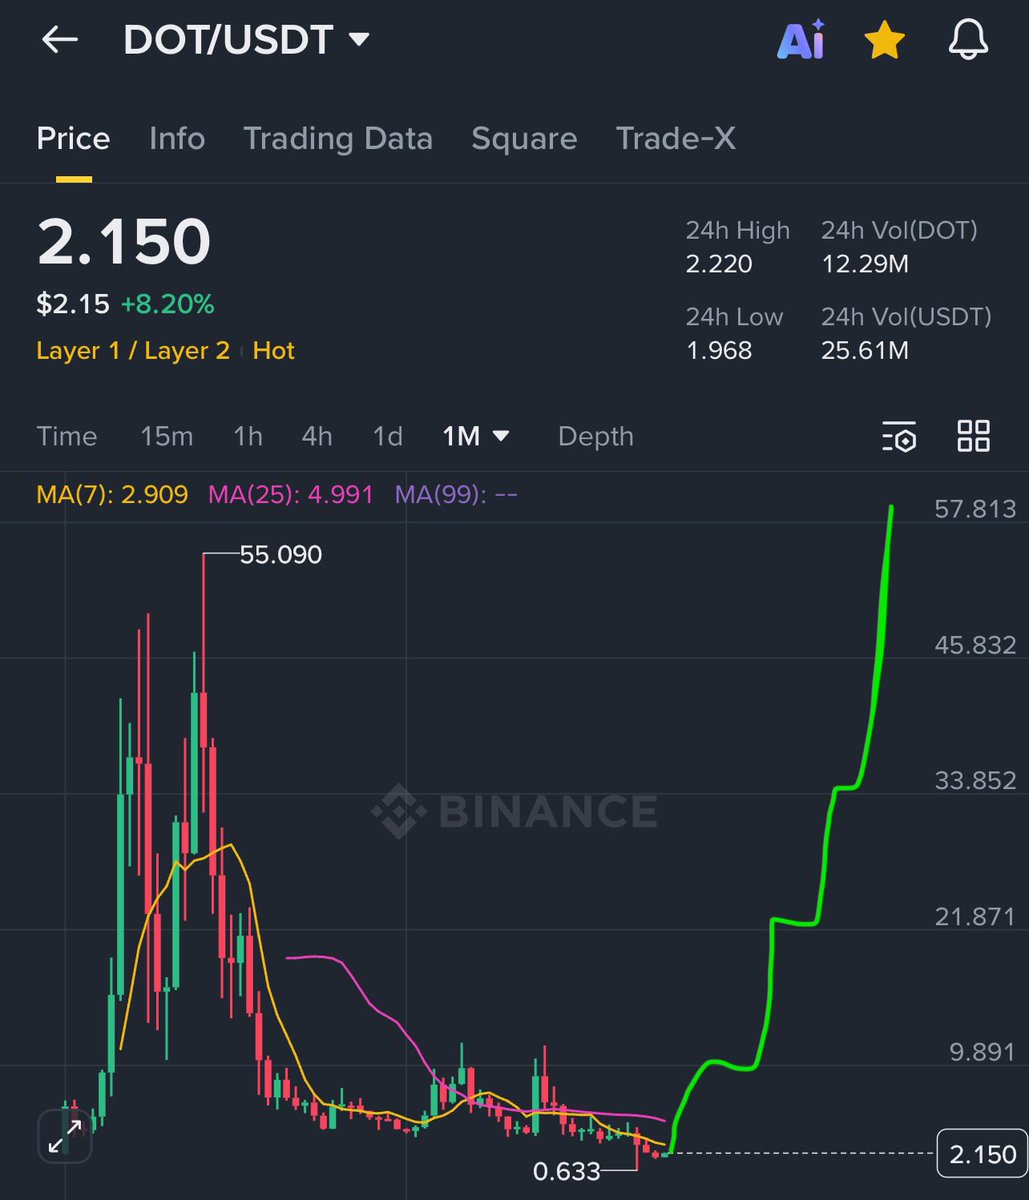Open the order filter list icon
This screenshot has height=1200, width=1029.
point(899,437)
